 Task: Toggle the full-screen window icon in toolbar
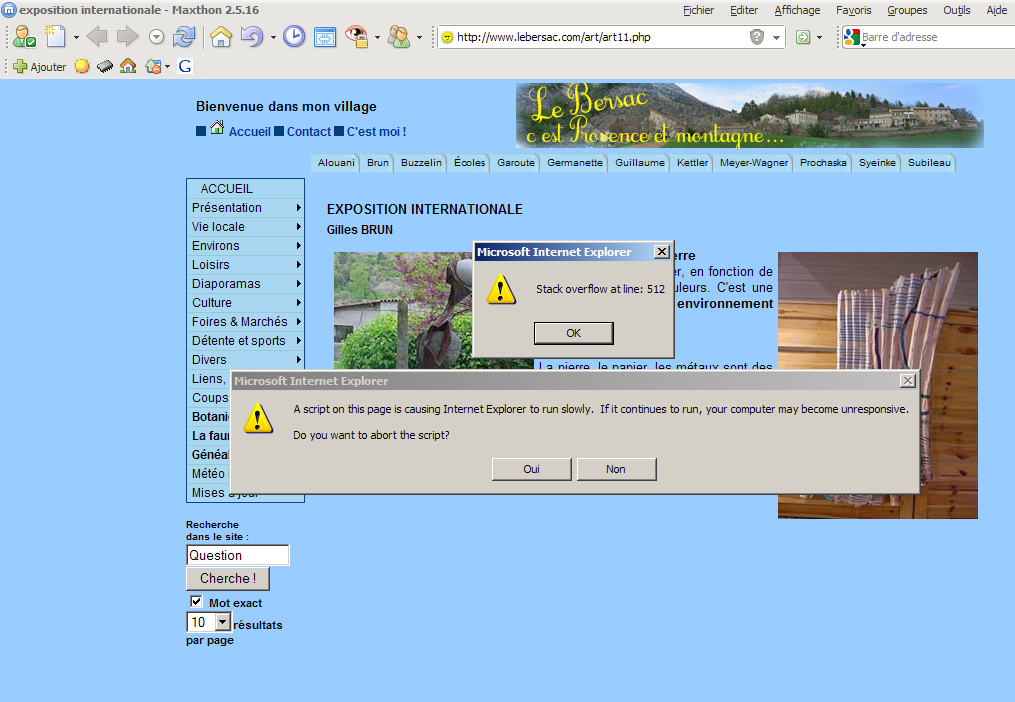tap(324, 38)
